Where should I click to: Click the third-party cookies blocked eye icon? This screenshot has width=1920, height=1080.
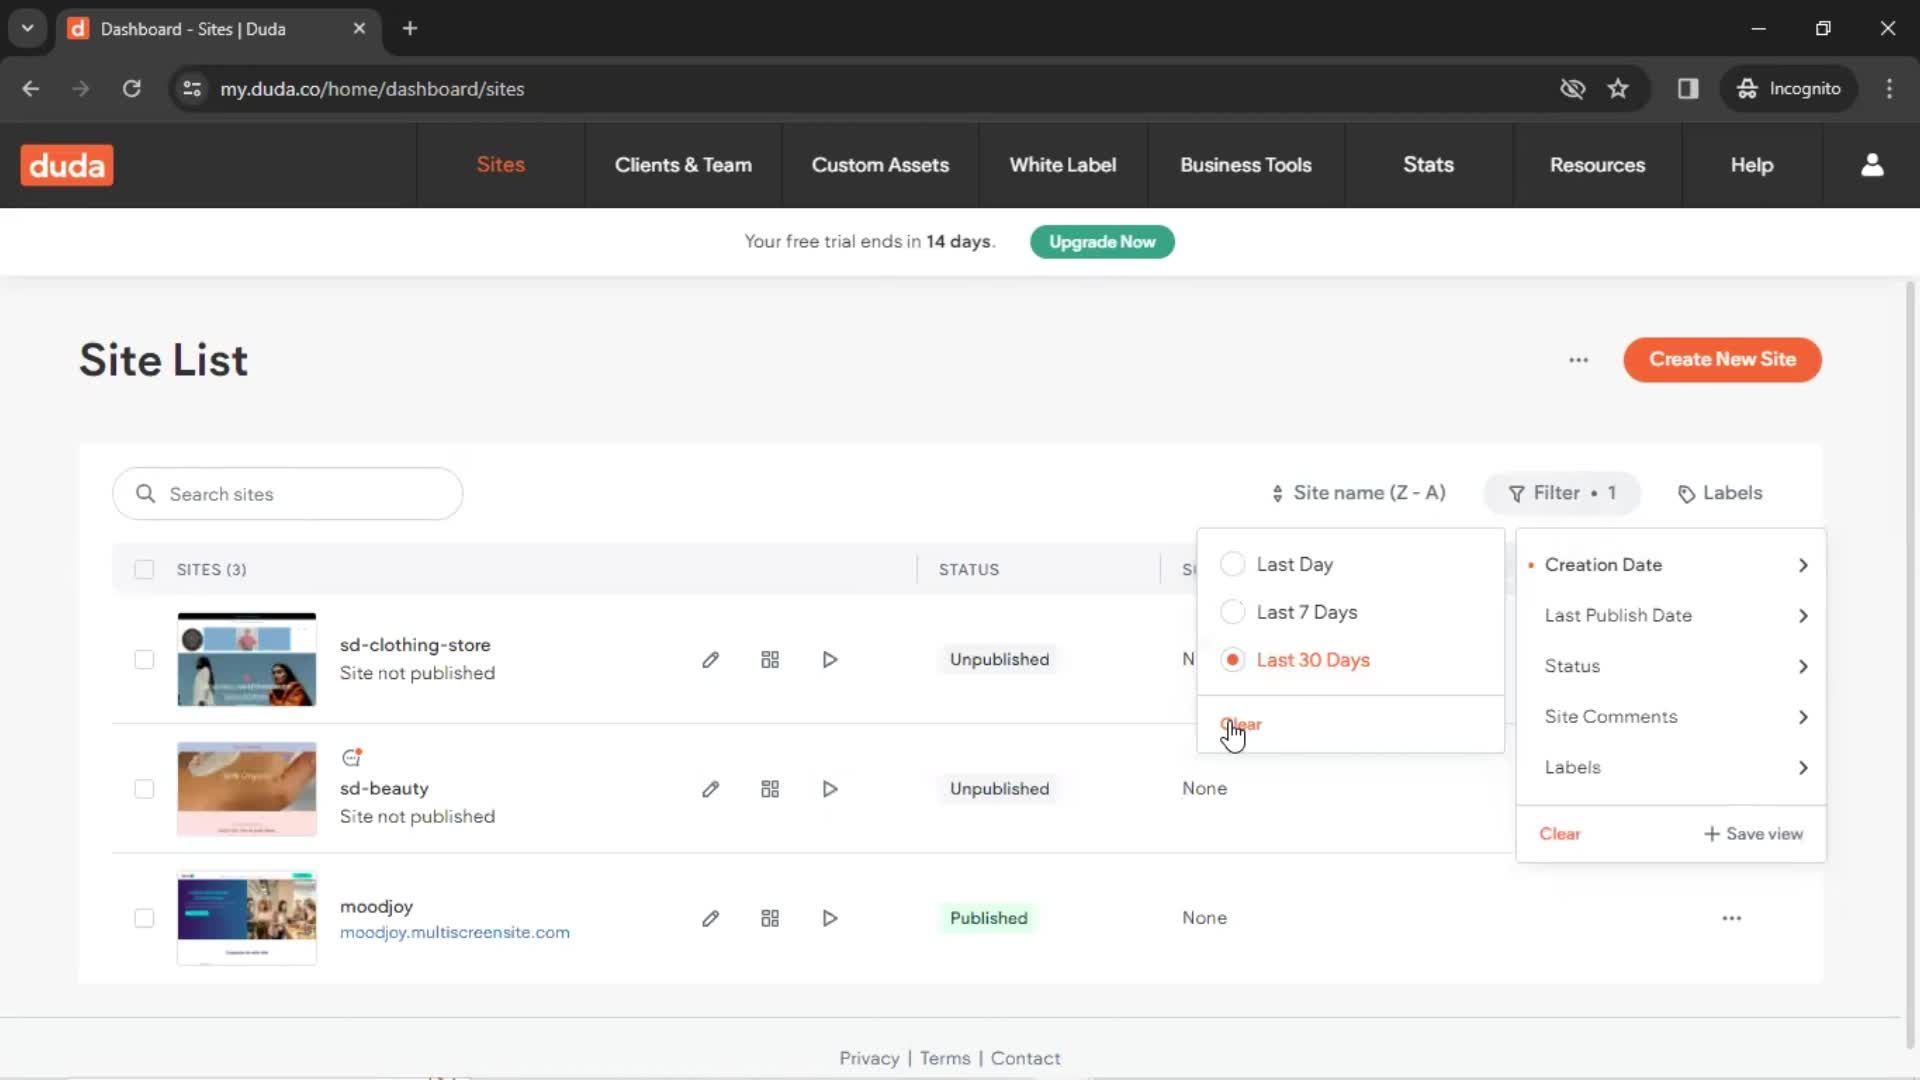[1572, 88]
